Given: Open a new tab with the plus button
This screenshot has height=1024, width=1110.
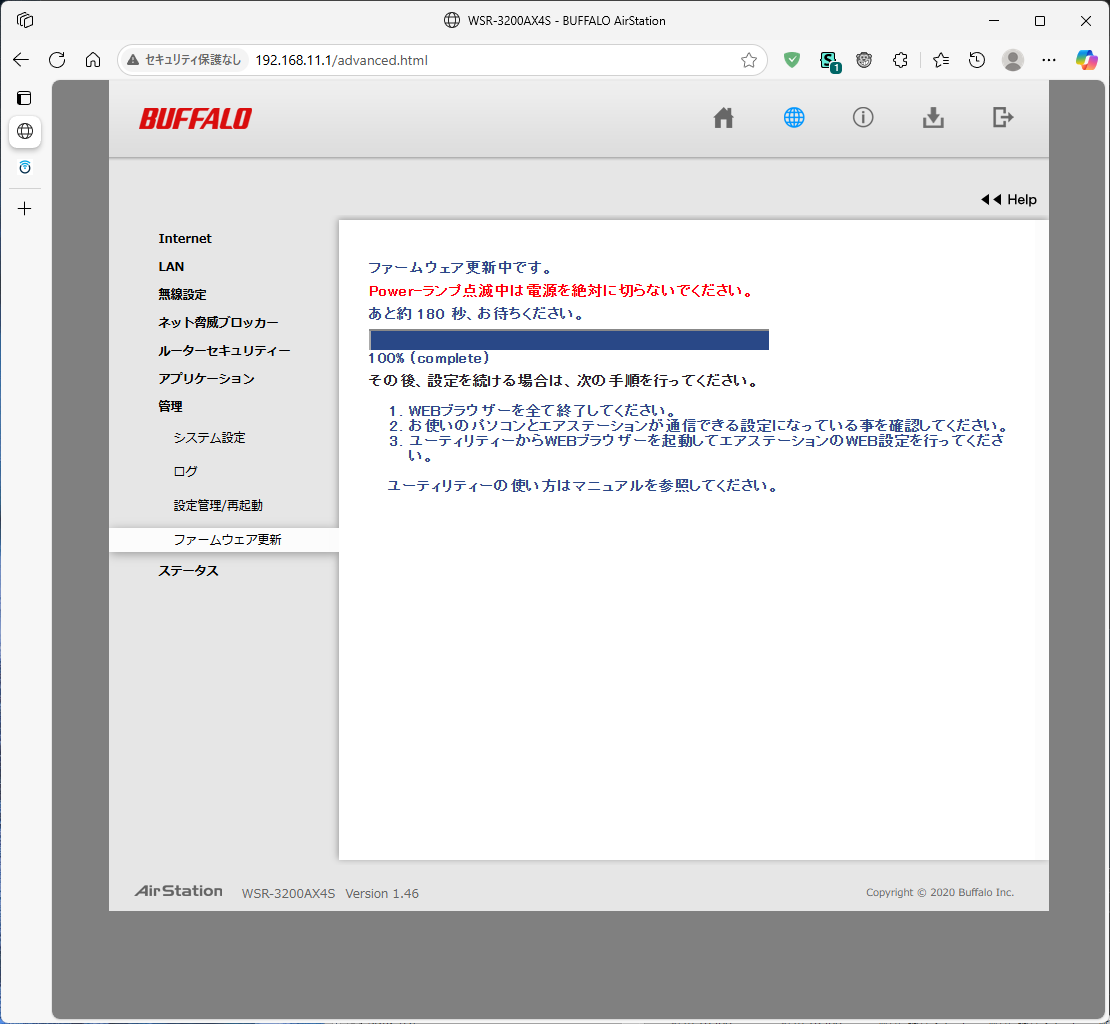Looking at the screenshot, I should [x=24, y=208].
